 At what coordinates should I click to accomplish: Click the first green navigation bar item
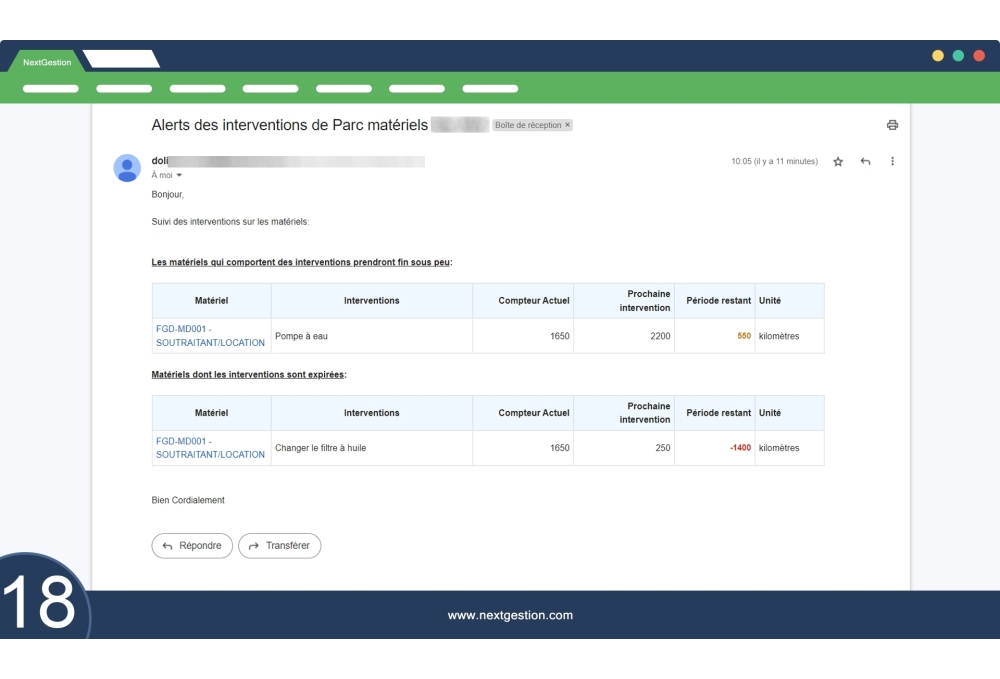pyautogui.click(x=50, y=88)
